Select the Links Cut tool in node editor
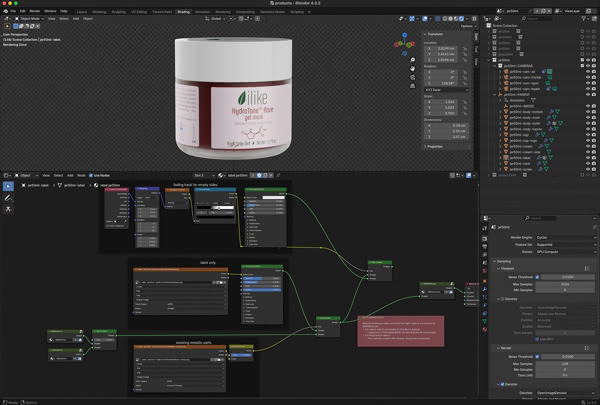The height and width of the screenshot is (405, 600). (x=8, y=209)
